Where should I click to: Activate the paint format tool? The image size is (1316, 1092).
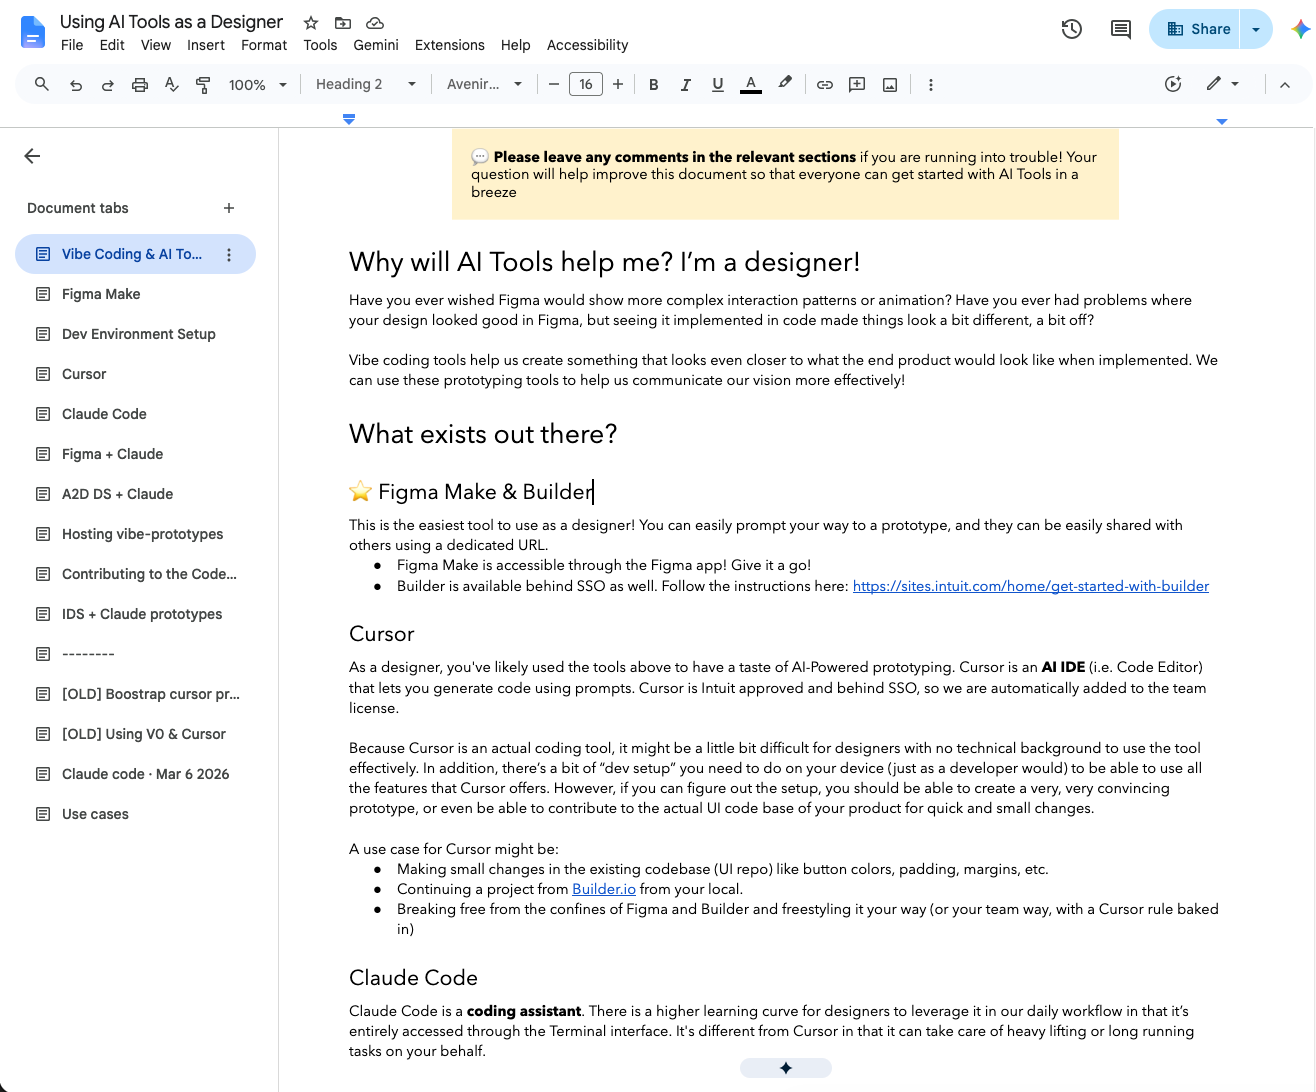pos(203,85)
